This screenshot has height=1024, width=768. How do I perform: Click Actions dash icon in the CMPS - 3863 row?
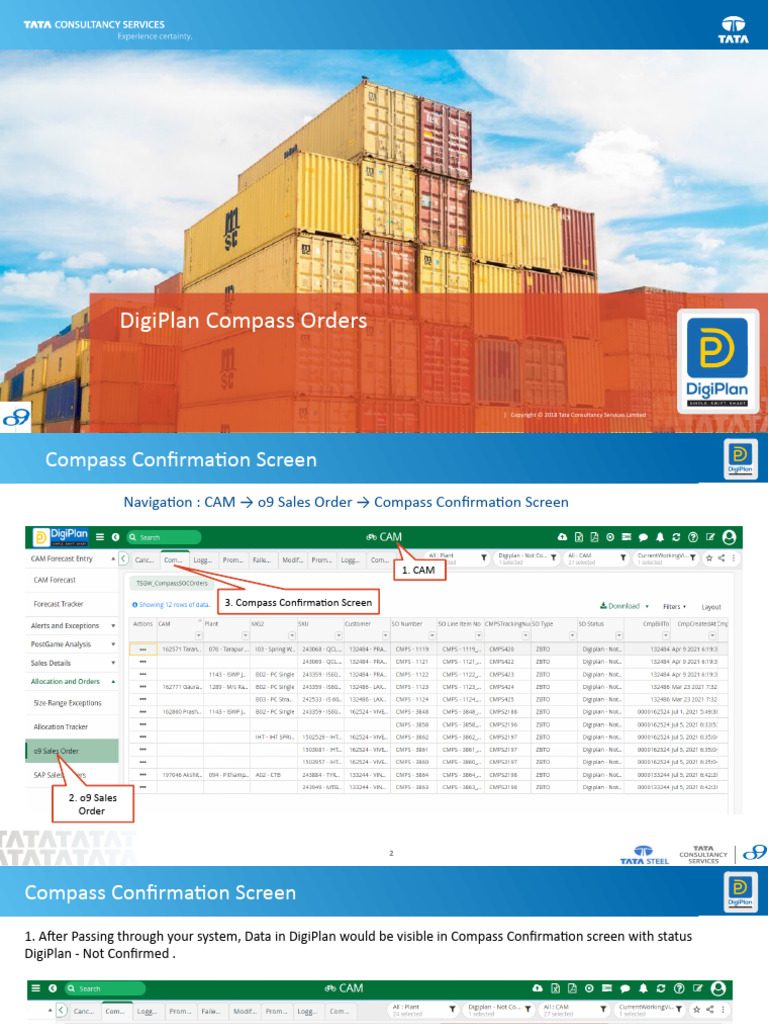point(143,788)
